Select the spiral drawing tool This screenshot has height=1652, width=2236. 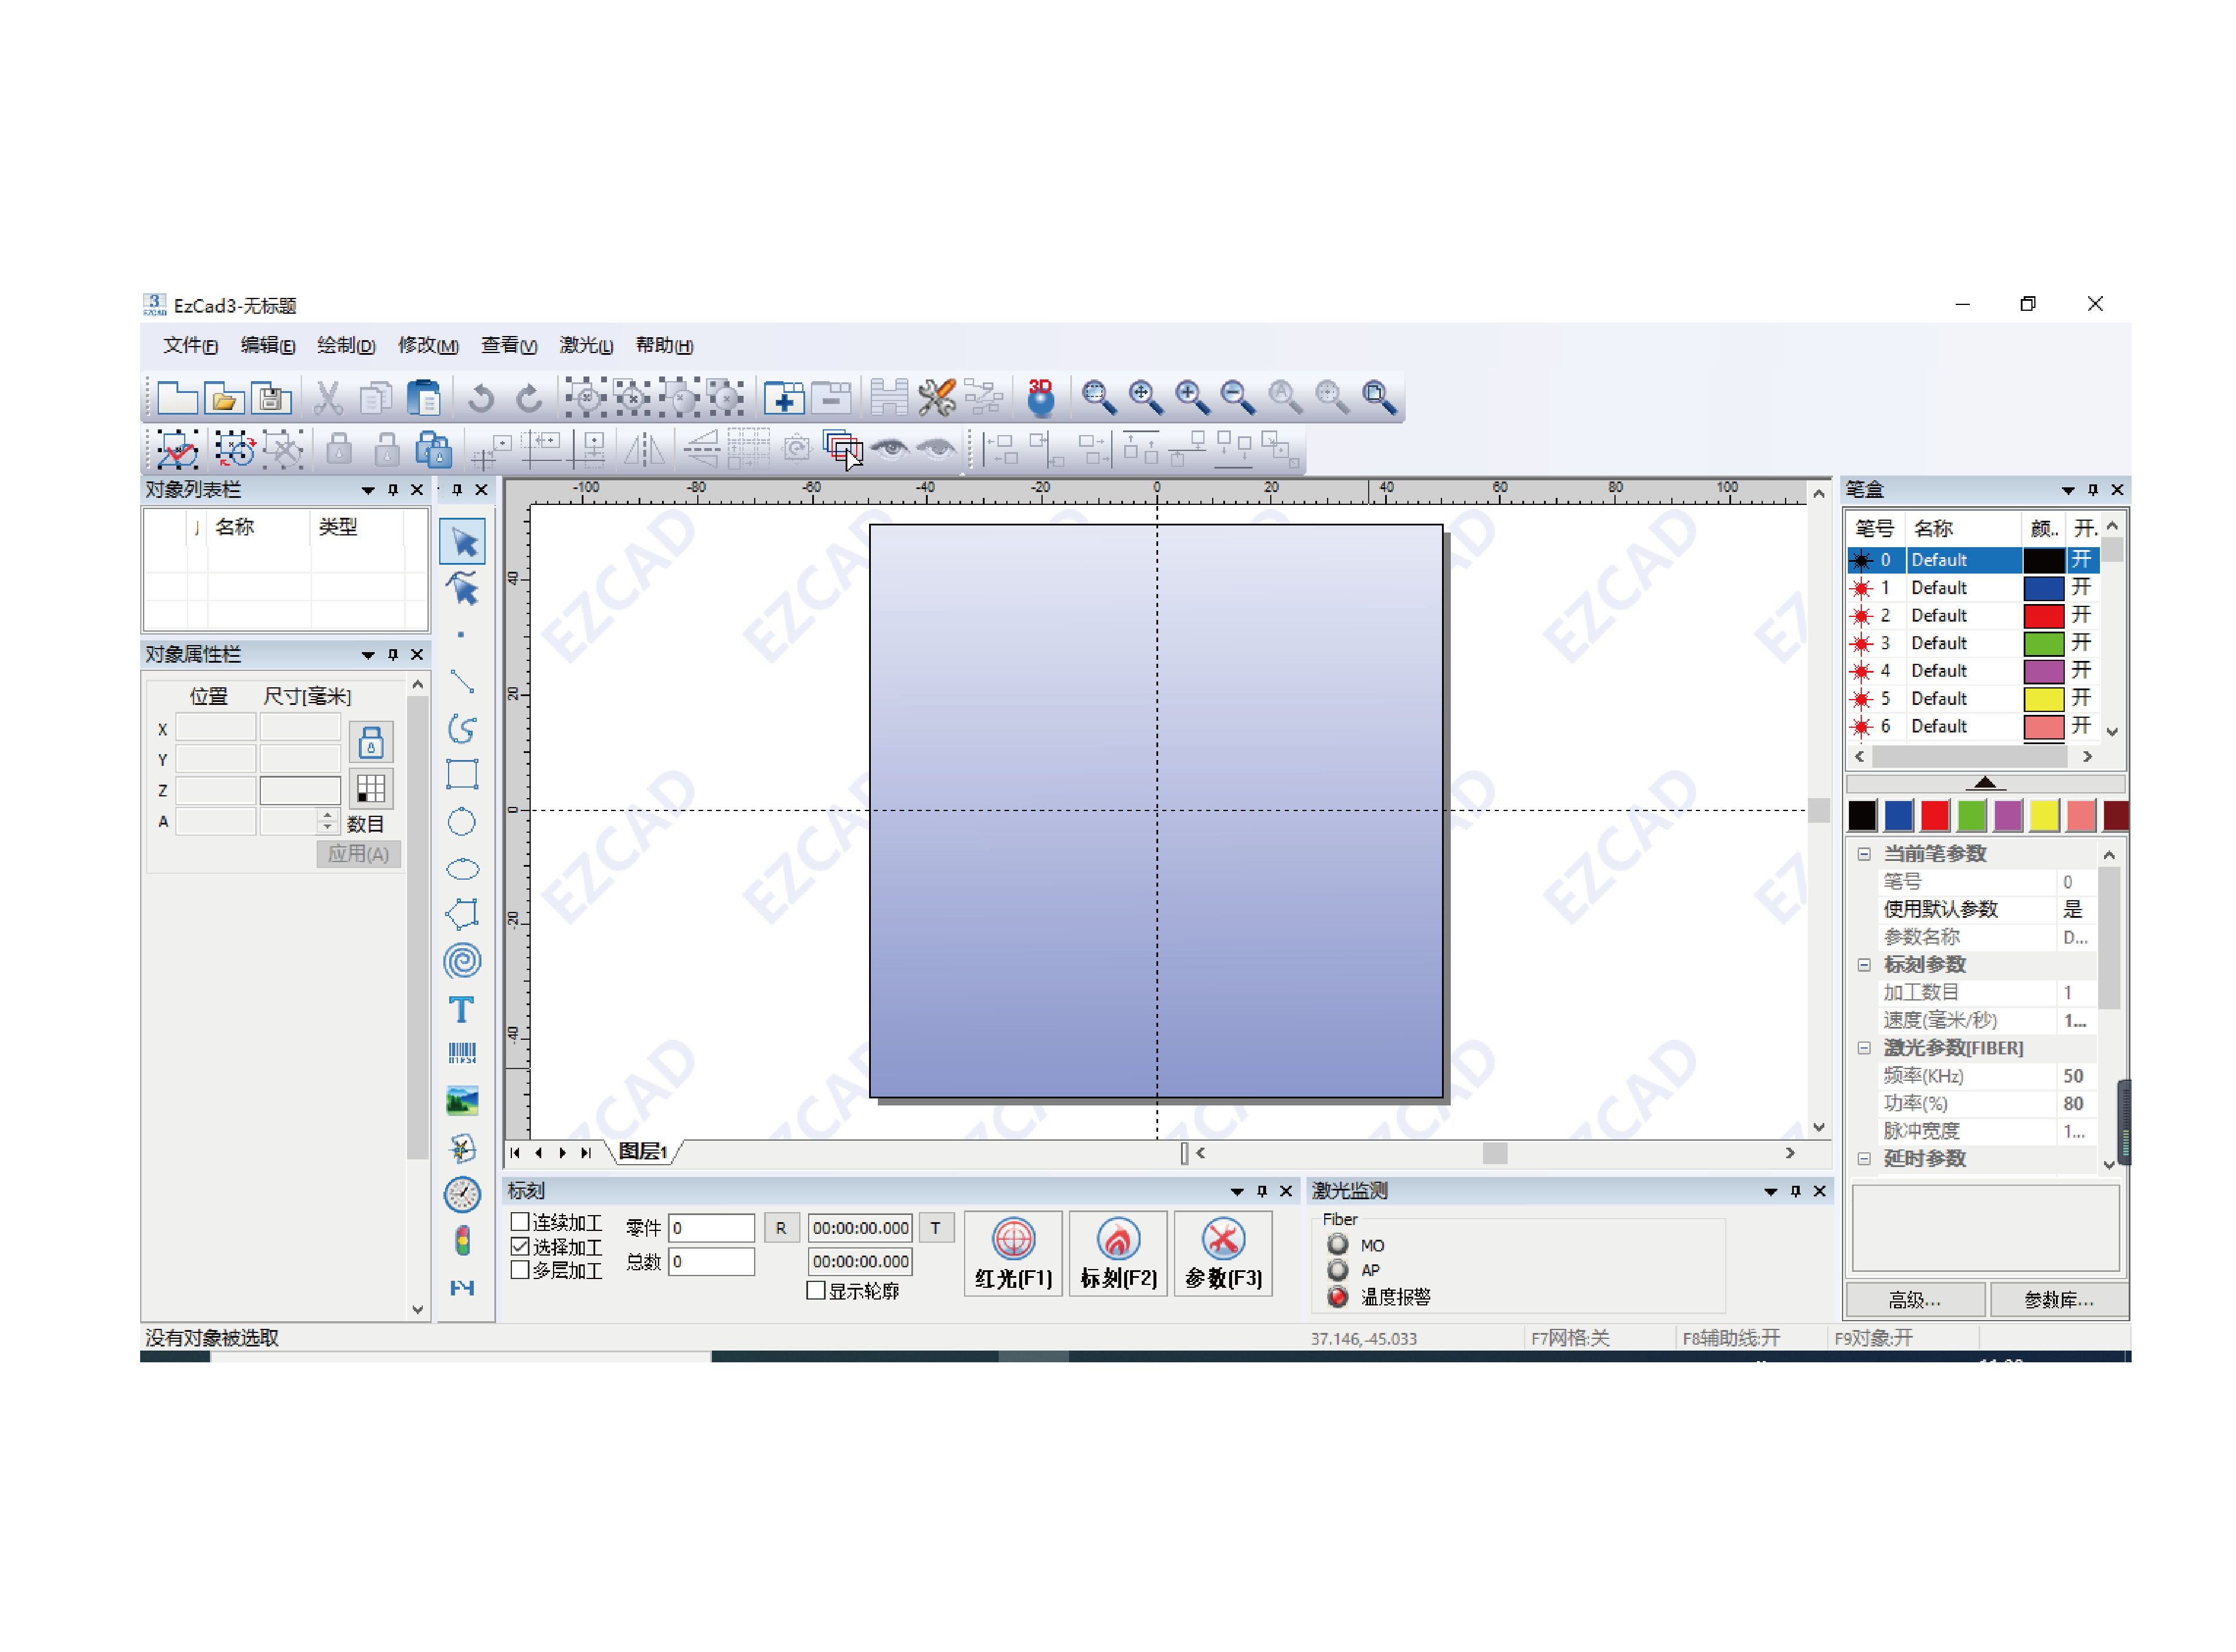(x=461, y=962)
